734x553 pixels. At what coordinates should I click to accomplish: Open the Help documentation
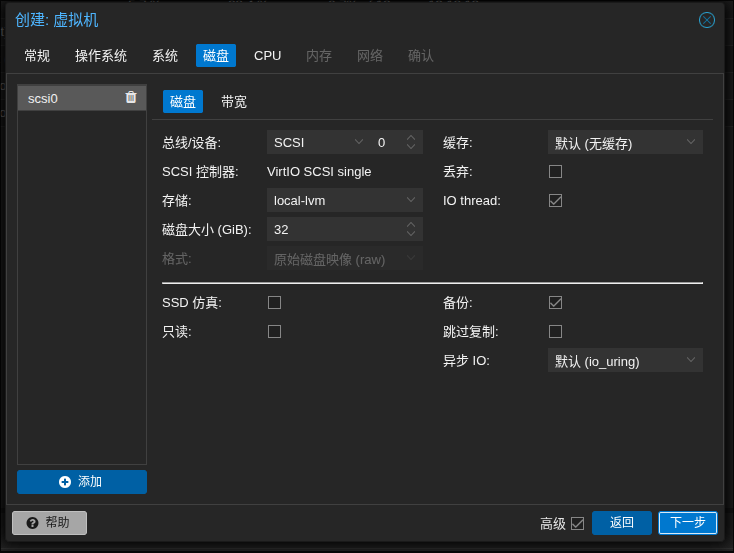[x=49, y=522]
